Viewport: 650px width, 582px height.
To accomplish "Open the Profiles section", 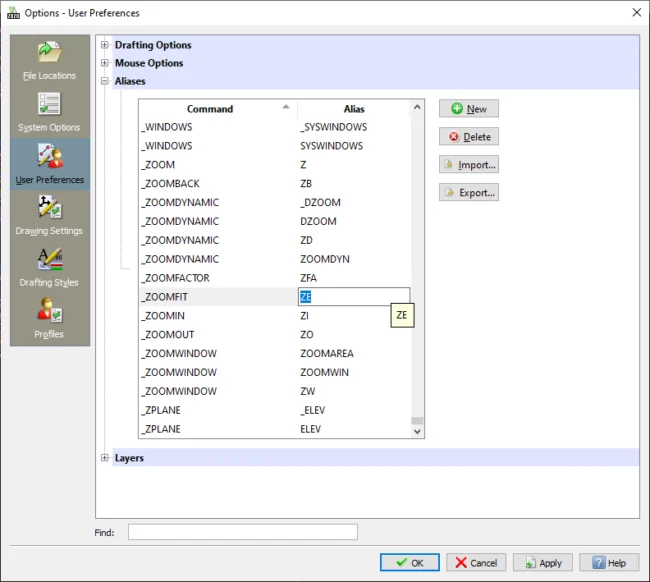I will coord(49,320).
